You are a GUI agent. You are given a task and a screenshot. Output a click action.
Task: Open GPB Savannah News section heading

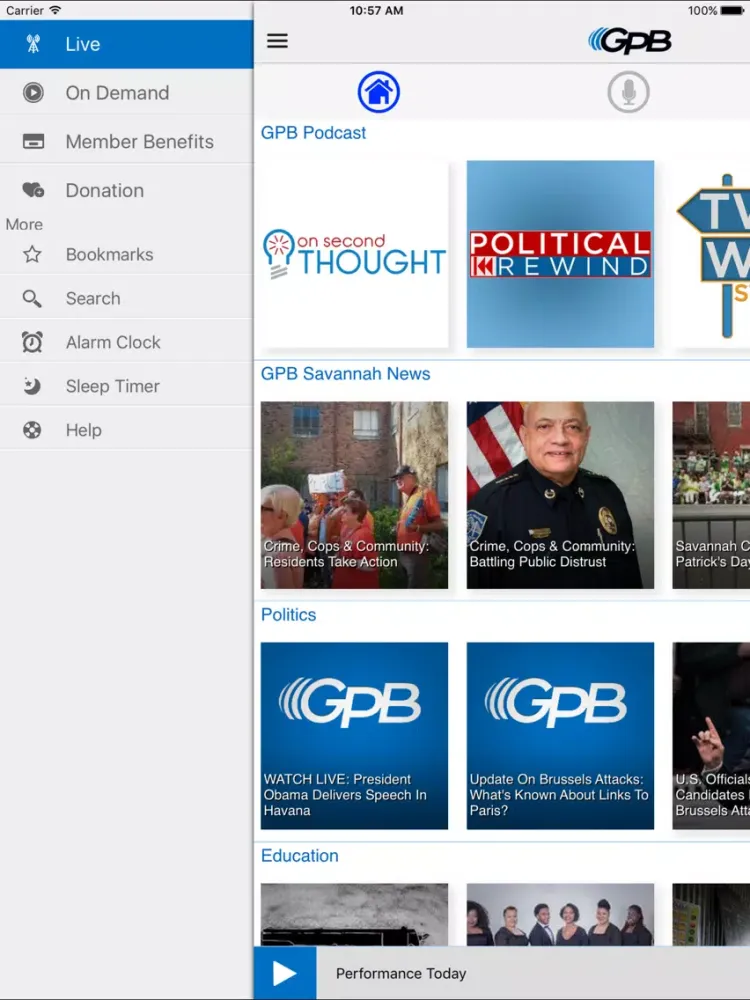[x=345, y=374]
